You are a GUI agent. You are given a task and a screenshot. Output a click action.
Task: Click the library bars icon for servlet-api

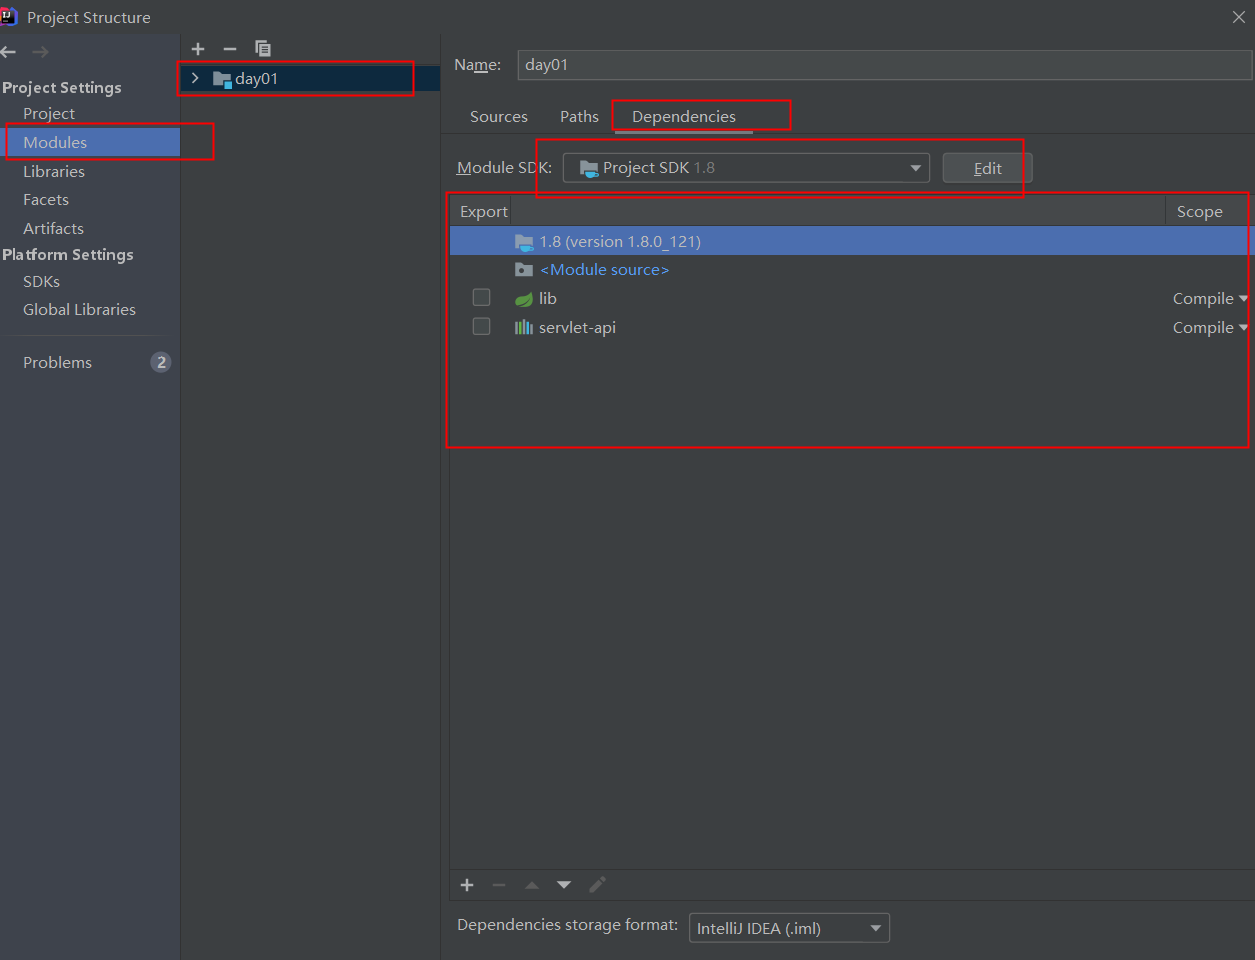pos(524,328)
